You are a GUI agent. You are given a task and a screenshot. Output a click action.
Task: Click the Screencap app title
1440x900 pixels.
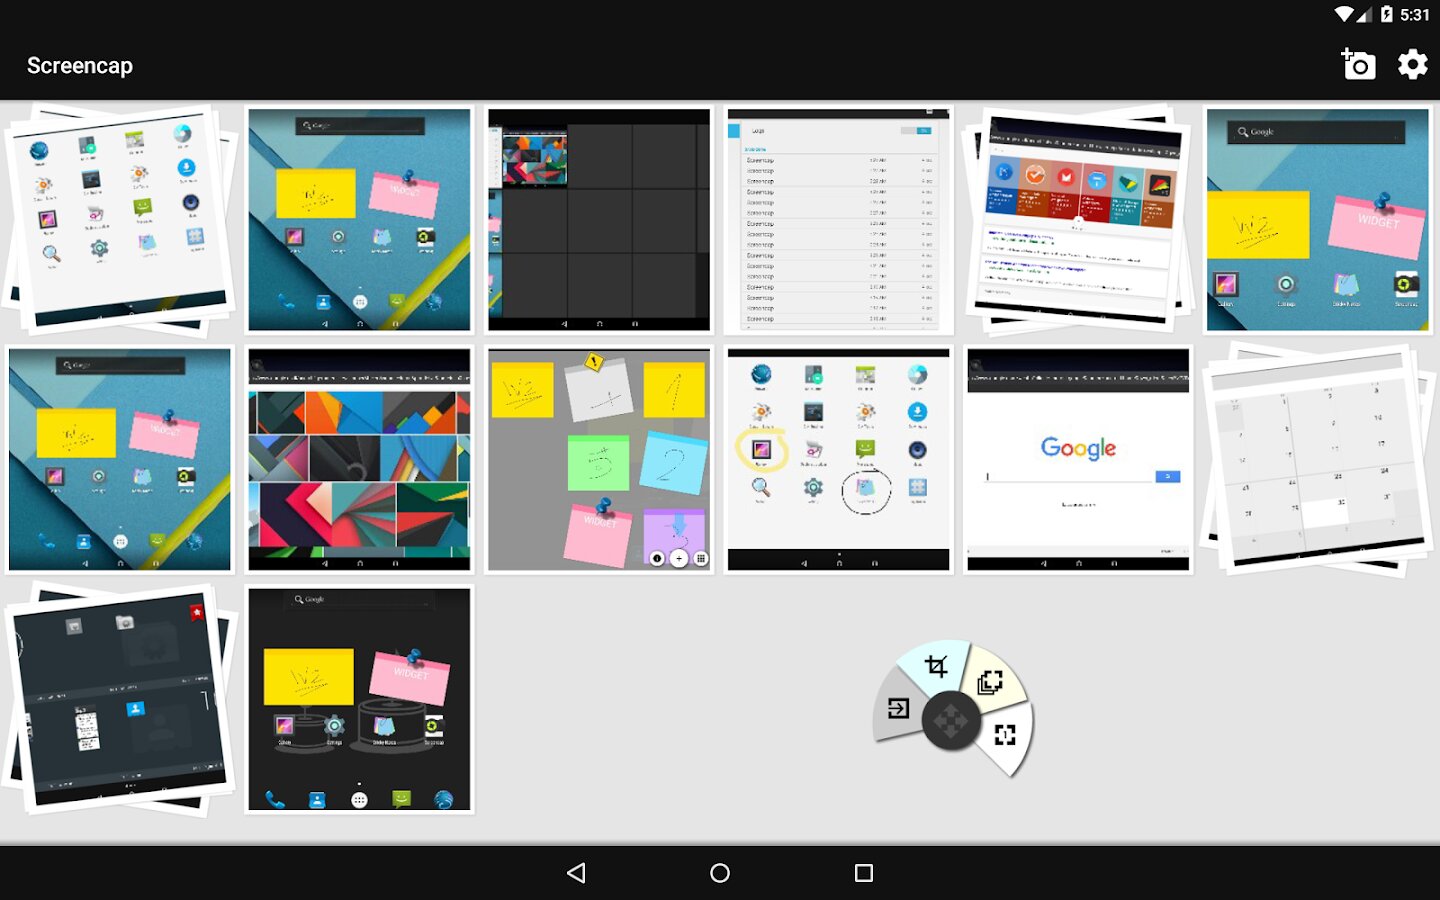tap(80, 66)
